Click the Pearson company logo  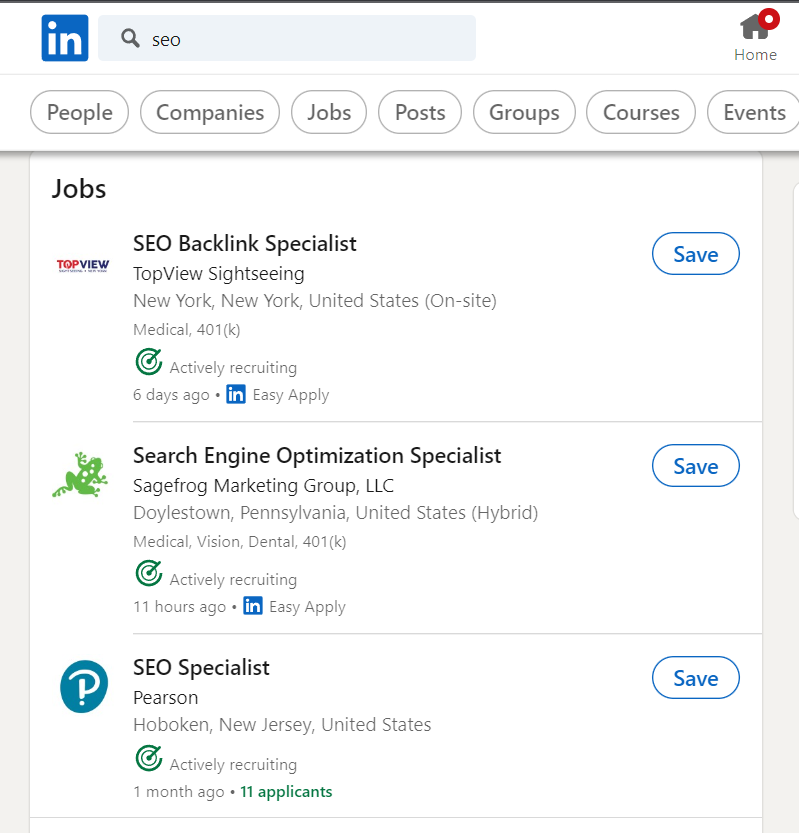84,686
